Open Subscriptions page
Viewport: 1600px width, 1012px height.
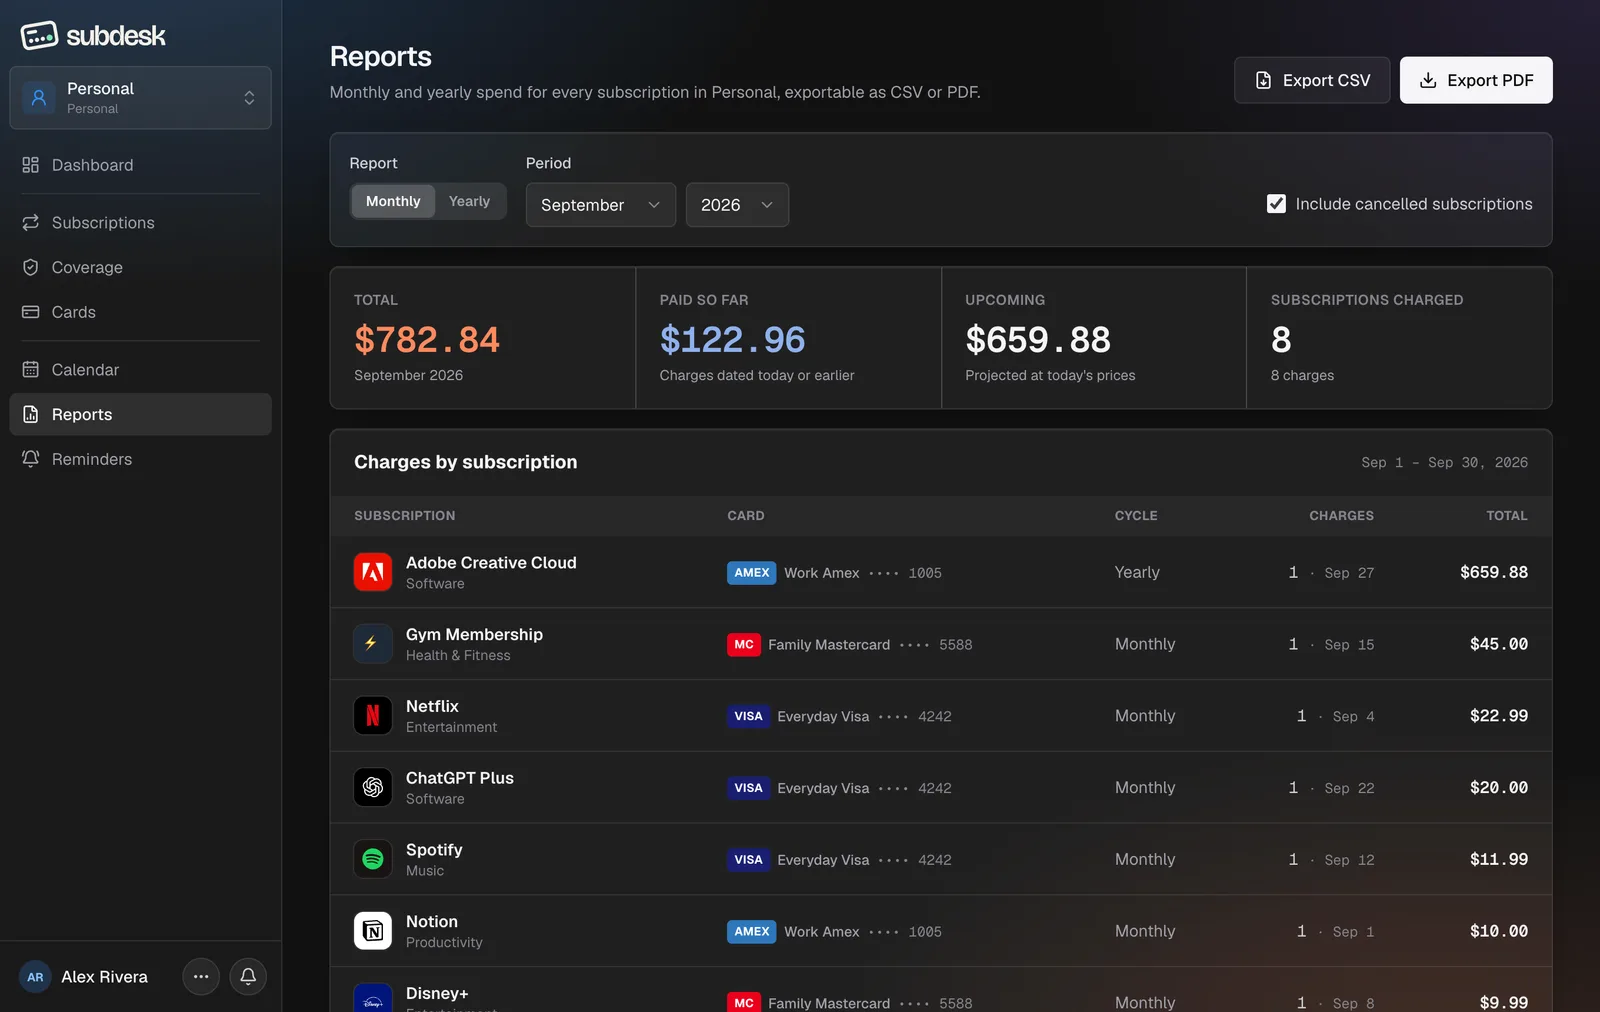pos(140,222)
